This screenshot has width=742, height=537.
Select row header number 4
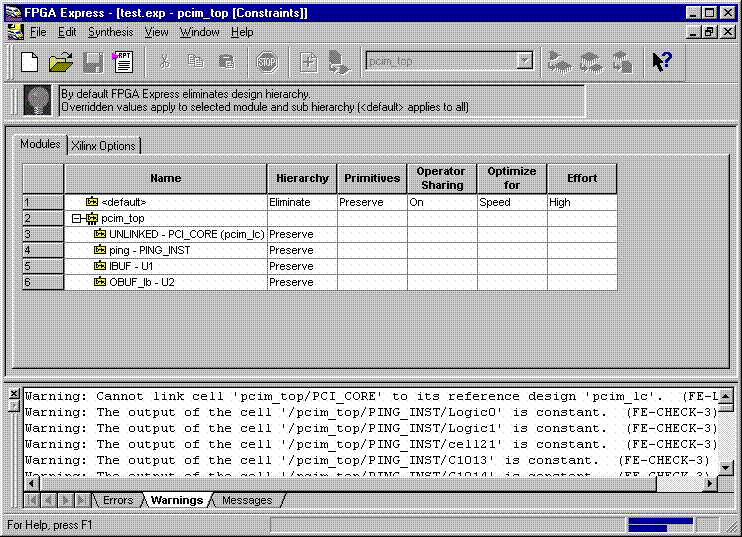tap(43, 250)
